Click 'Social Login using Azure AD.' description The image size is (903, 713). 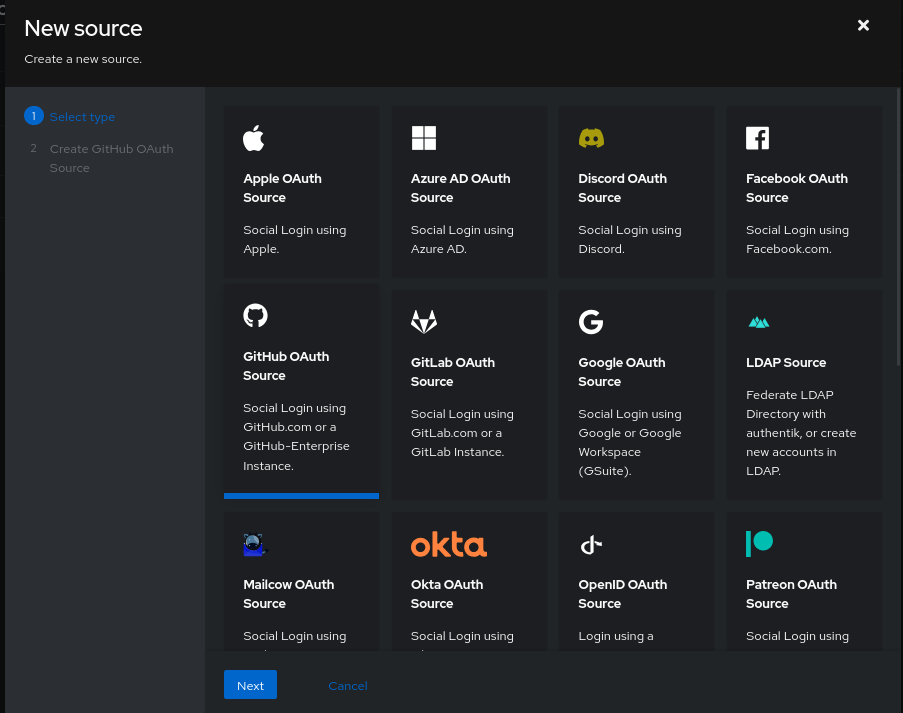click(x=462, y=240)
